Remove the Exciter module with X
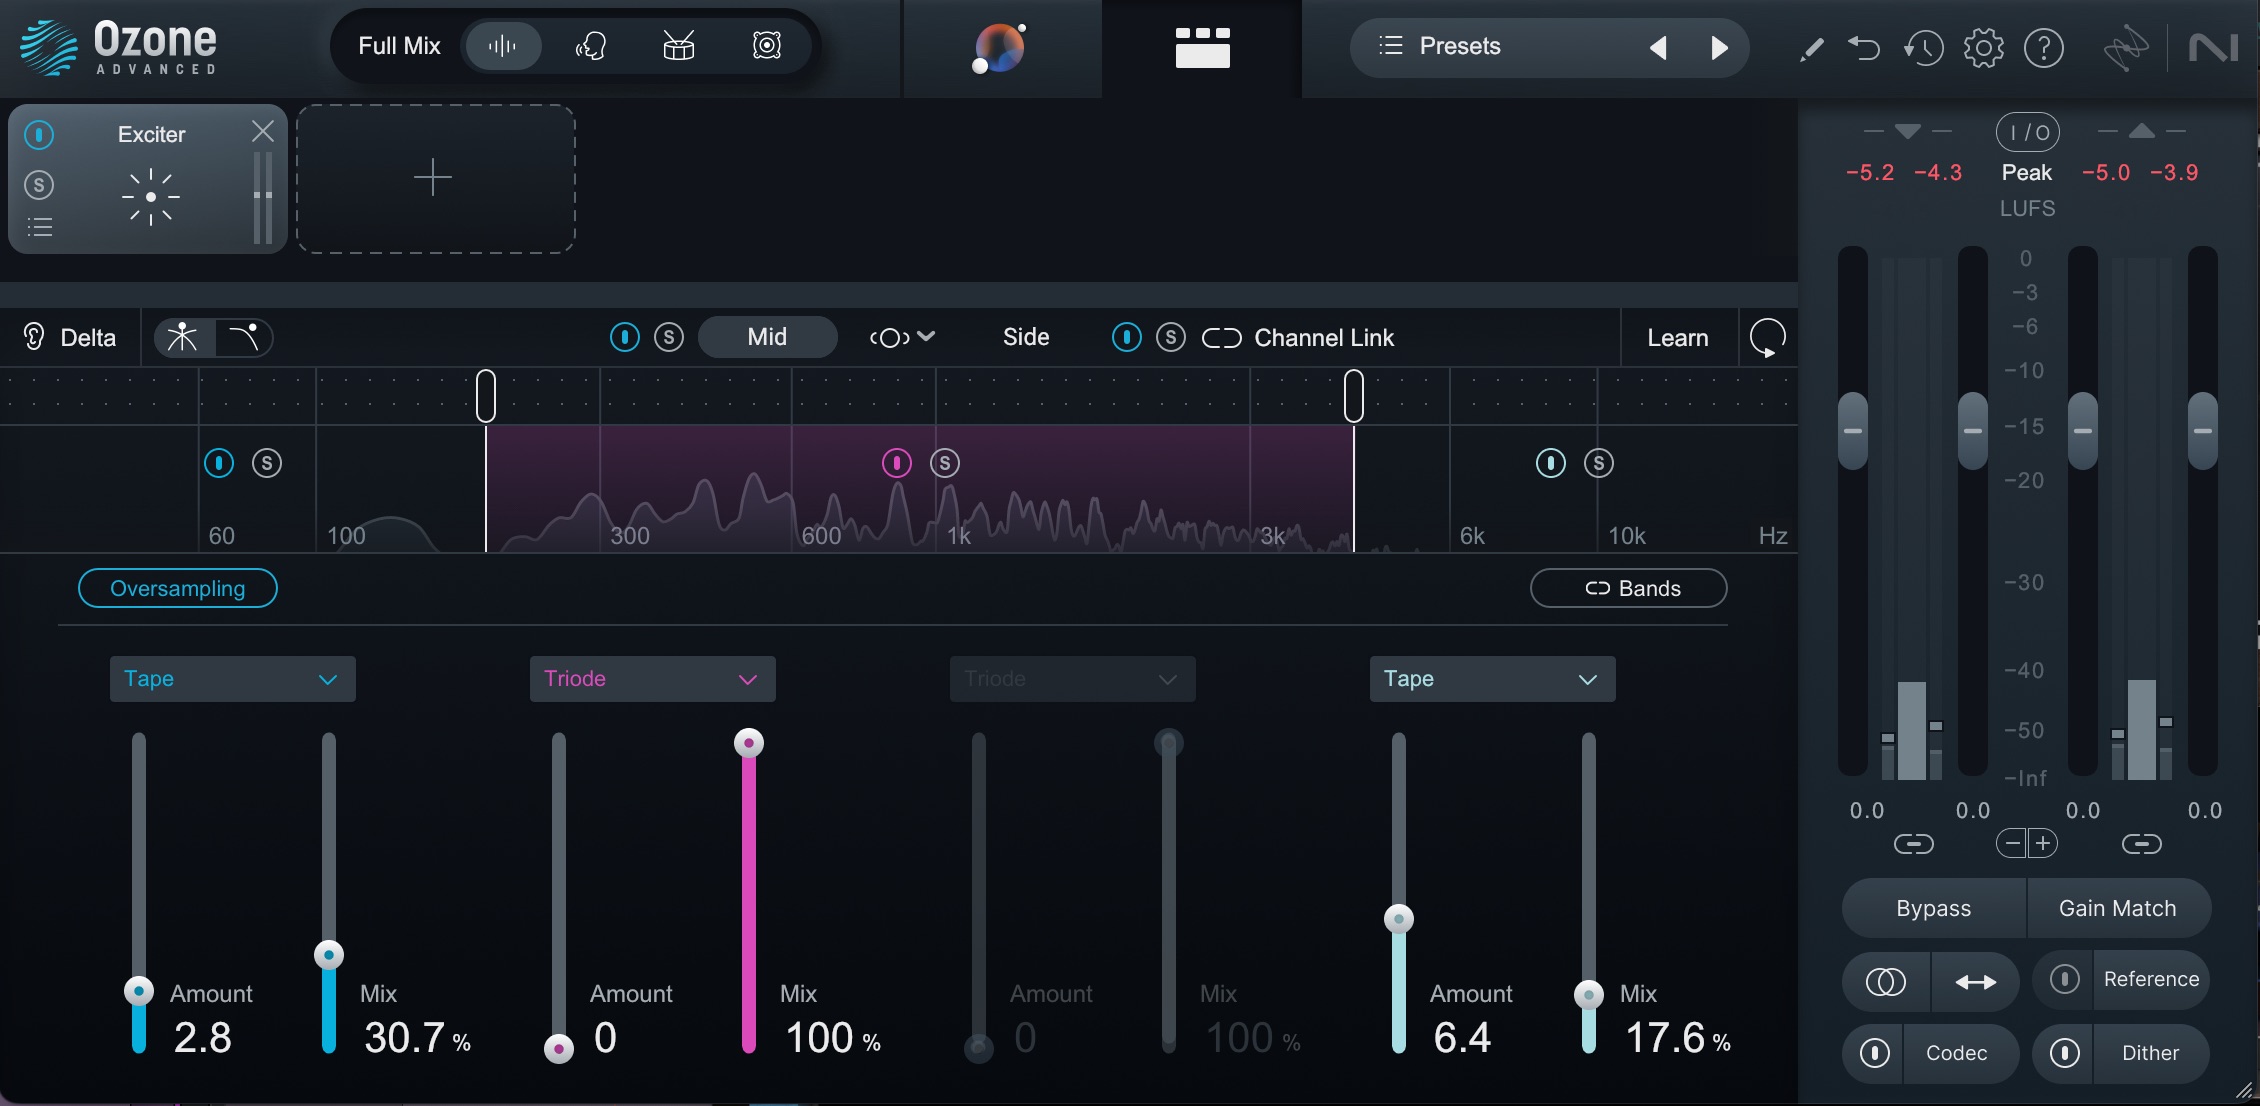Image resolution: width=2260 pixels, height=1106 pixels. [x=263, y=131]
